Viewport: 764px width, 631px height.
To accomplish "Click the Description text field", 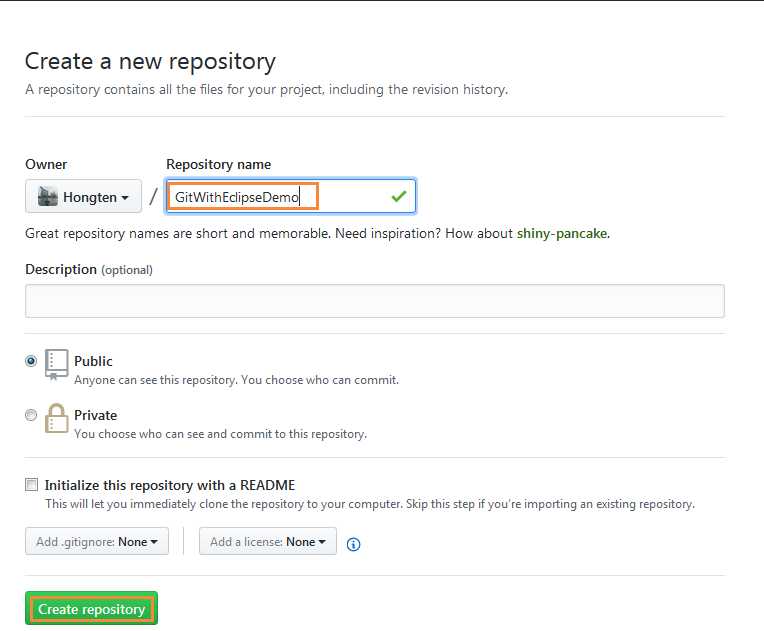I will tap(375, 301).
